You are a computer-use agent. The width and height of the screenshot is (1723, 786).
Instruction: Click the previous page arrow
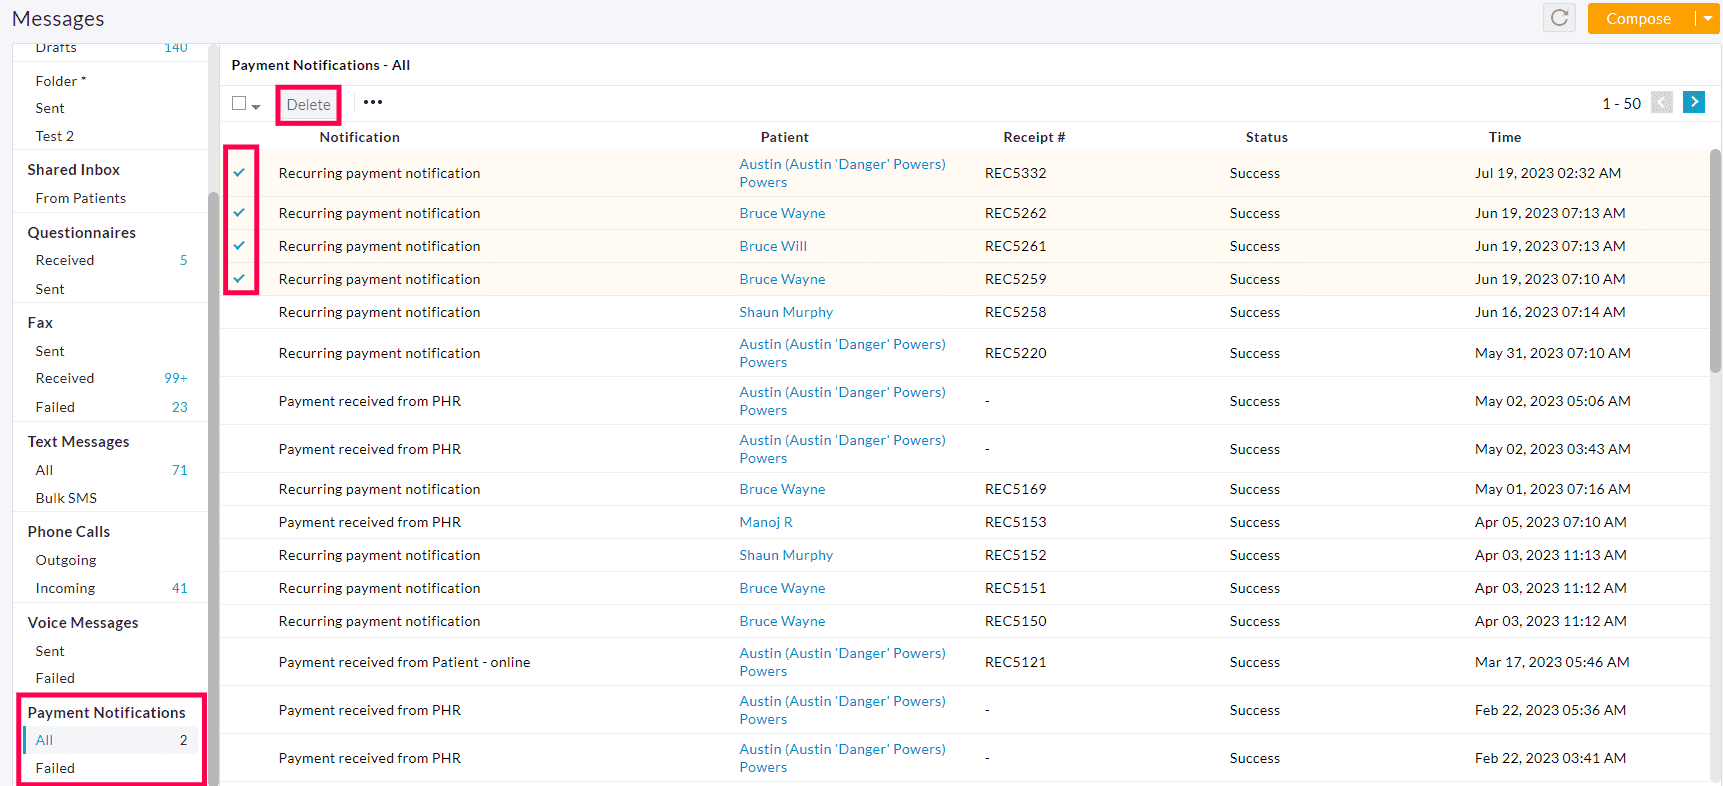pyautogui.click(x=1661, y=102)
